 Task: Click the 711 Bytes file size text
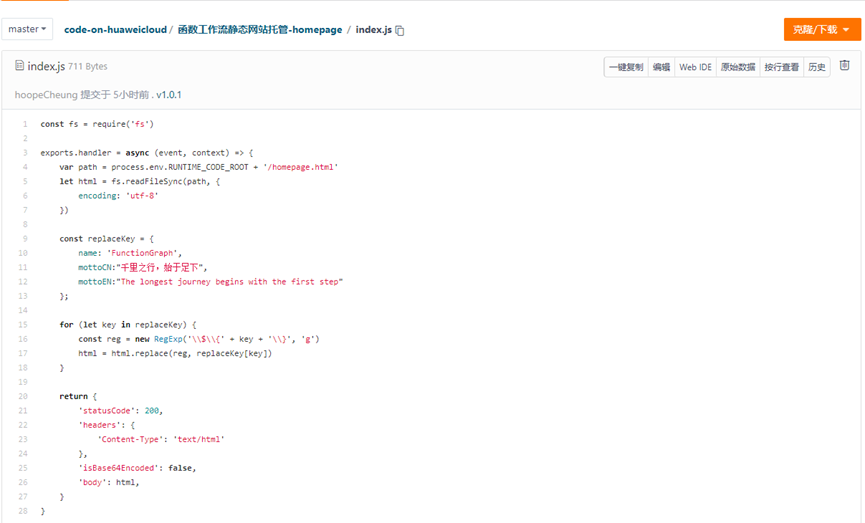88,67
